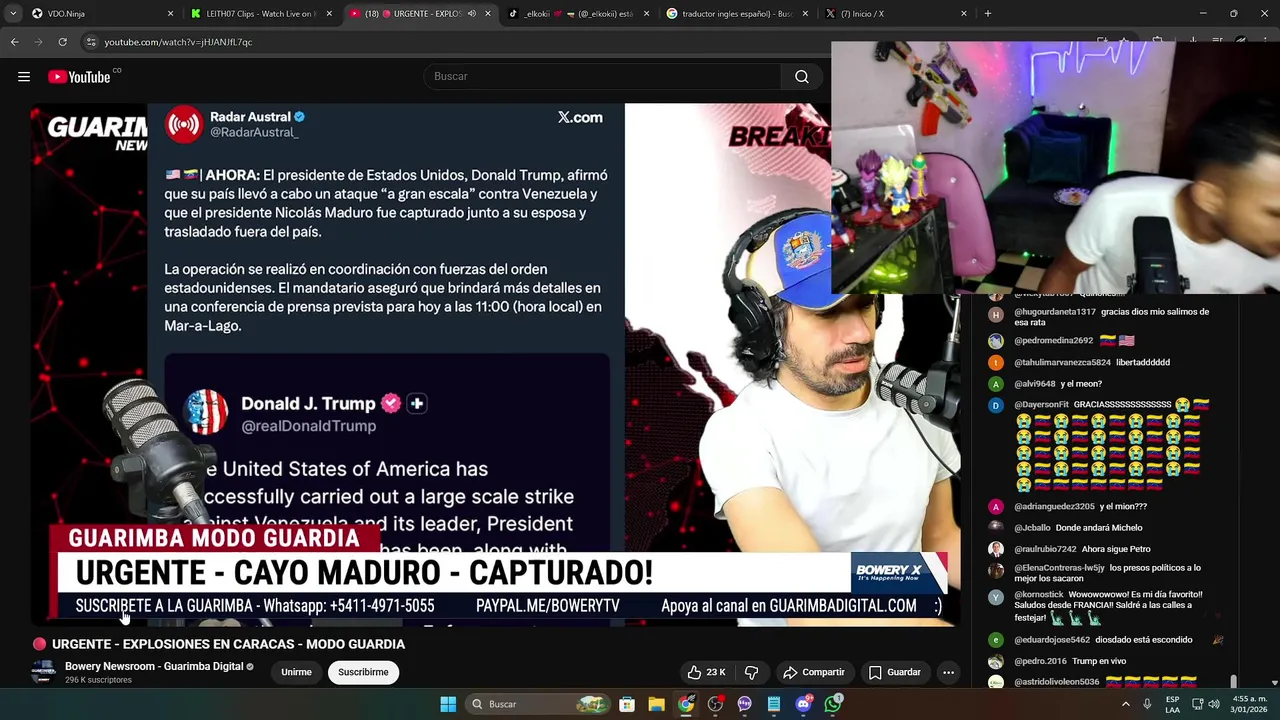Viewport: 1280px width, 720px height.
Task: Open the purple chat app taskbar icon
Action: click(x=744, y=704)
